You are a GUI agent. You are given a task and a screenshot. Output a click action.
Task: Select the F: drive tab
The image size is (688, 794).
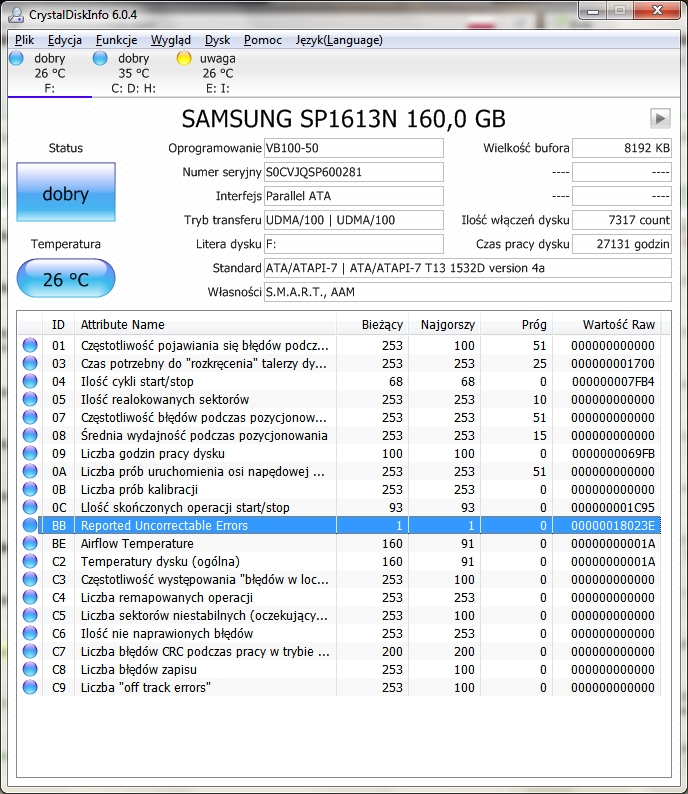(50, 73)
